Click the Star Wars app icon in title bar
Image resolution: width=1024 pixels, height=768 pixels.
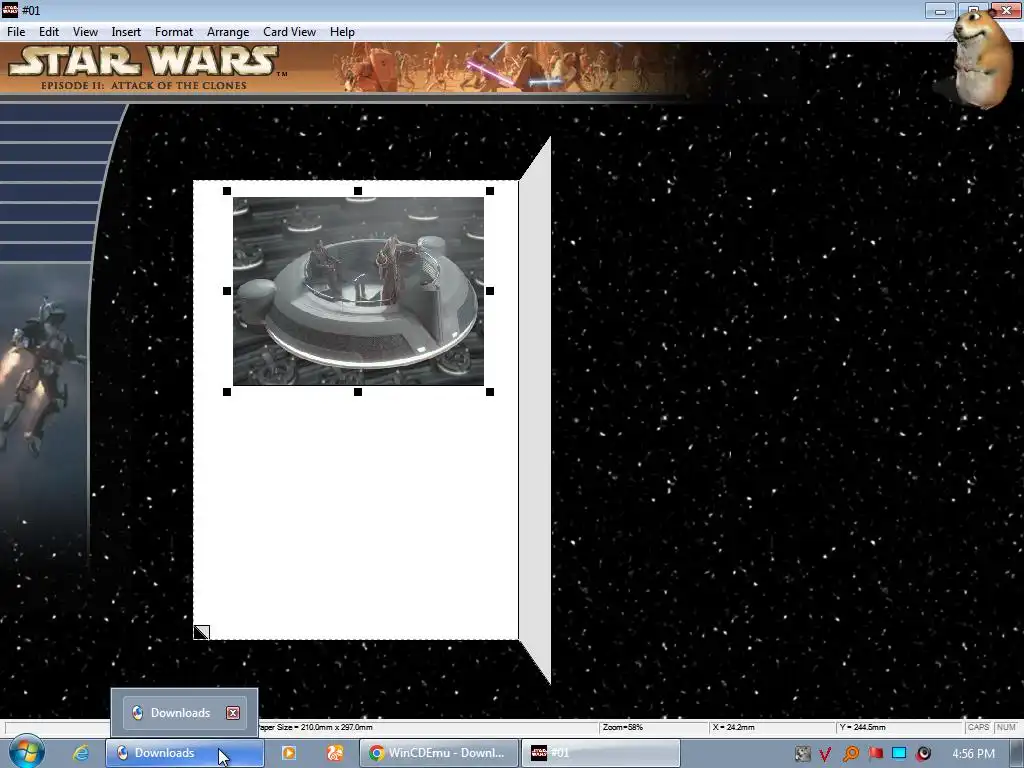10,10
